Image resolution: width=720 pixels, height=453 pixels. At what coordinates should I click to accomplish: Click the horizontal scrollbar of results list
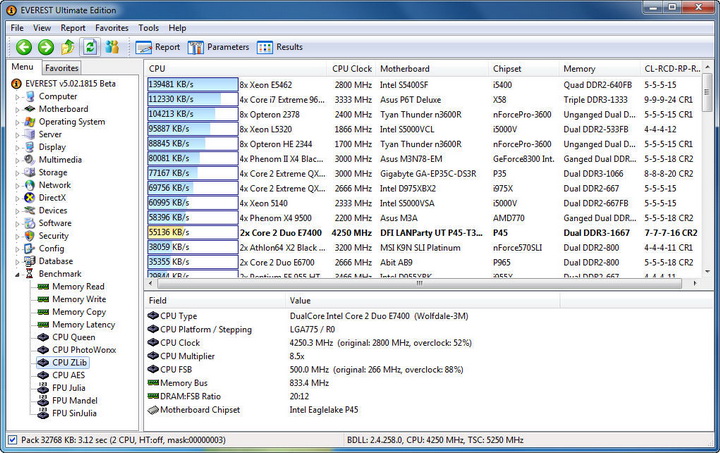pos(420,284)
